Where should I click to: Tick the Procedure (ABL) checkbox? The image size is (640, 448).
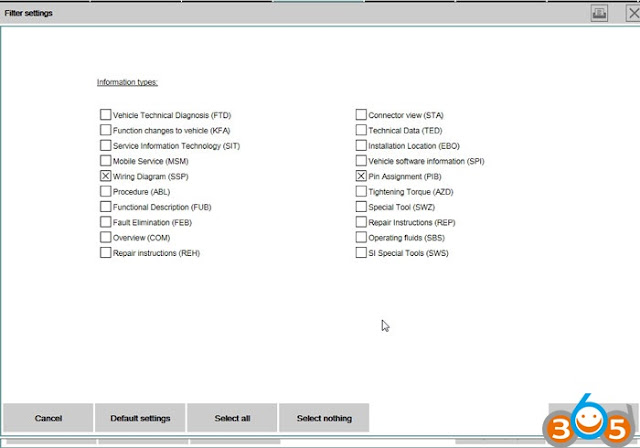click(105, 191)
